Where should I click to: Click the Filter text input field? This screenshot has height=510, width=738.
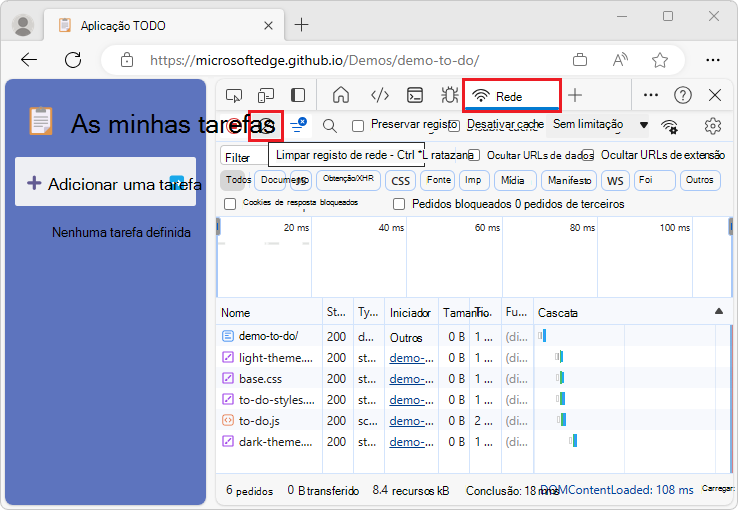[x=243, y=157]
